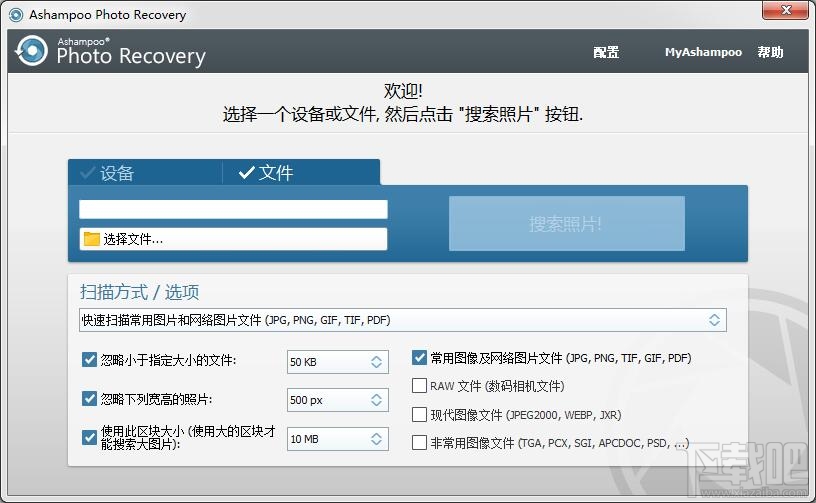Click the 欢迎! heading text

(403, 91)
